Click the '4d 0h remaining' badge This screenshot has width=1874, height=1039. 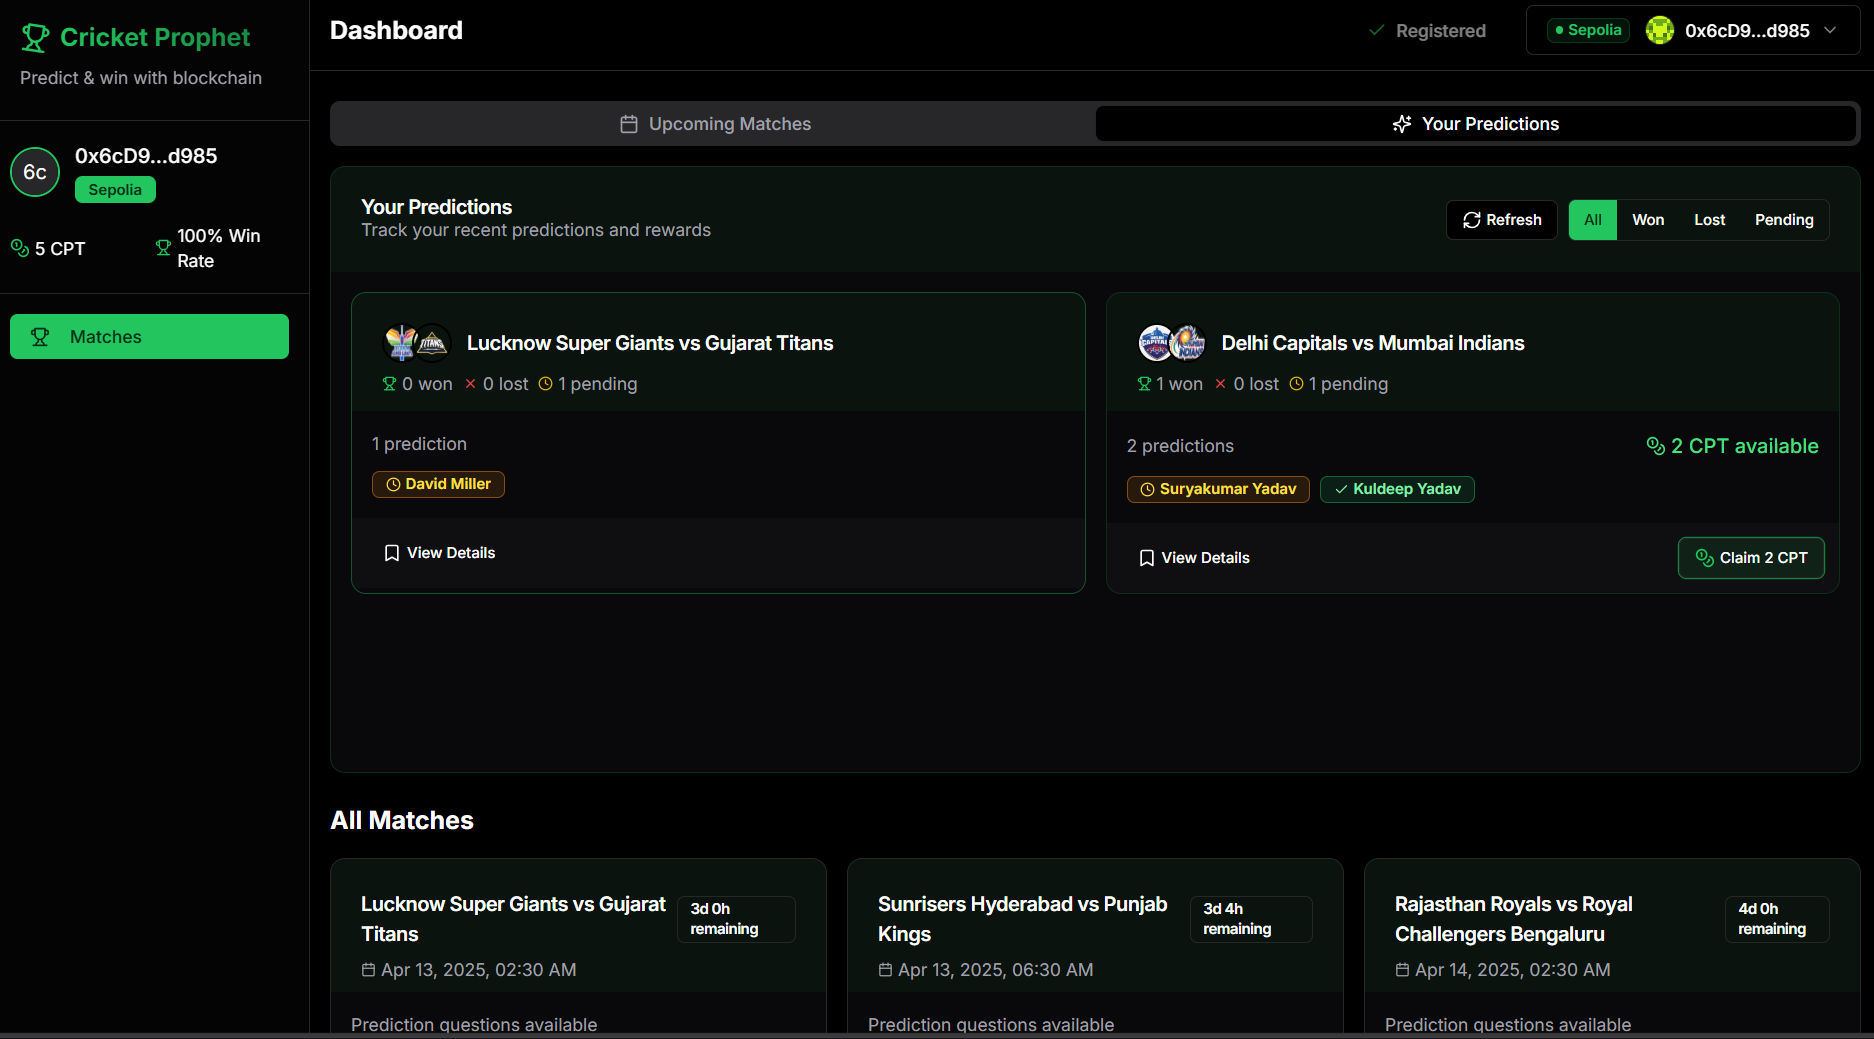coord(1777,919)
